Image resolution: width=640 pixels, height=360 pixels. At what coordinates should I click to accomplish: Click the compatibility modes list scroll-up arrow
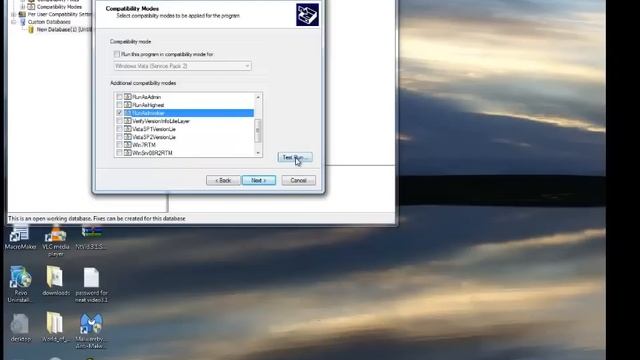(x=258, y=97)
